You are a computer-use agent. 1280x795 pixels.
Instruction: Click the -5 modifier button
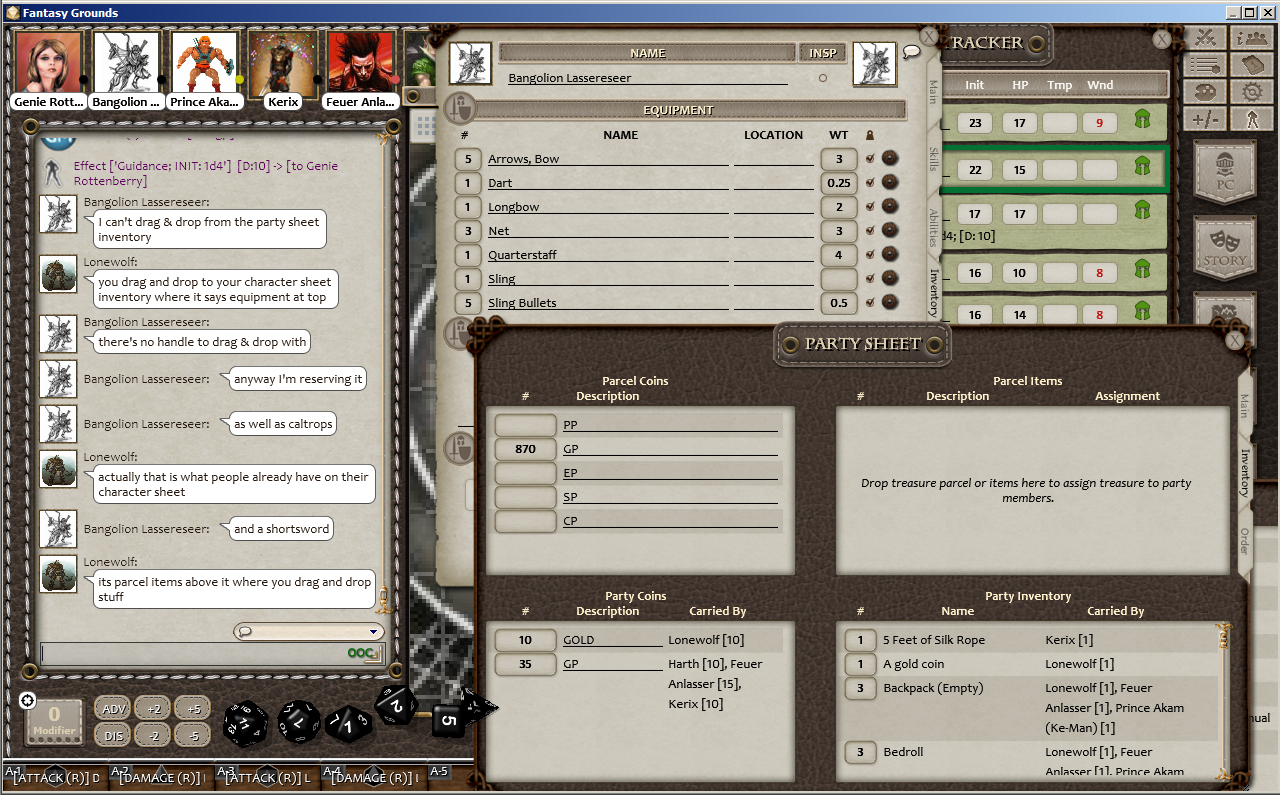click(x=193, y=735)
